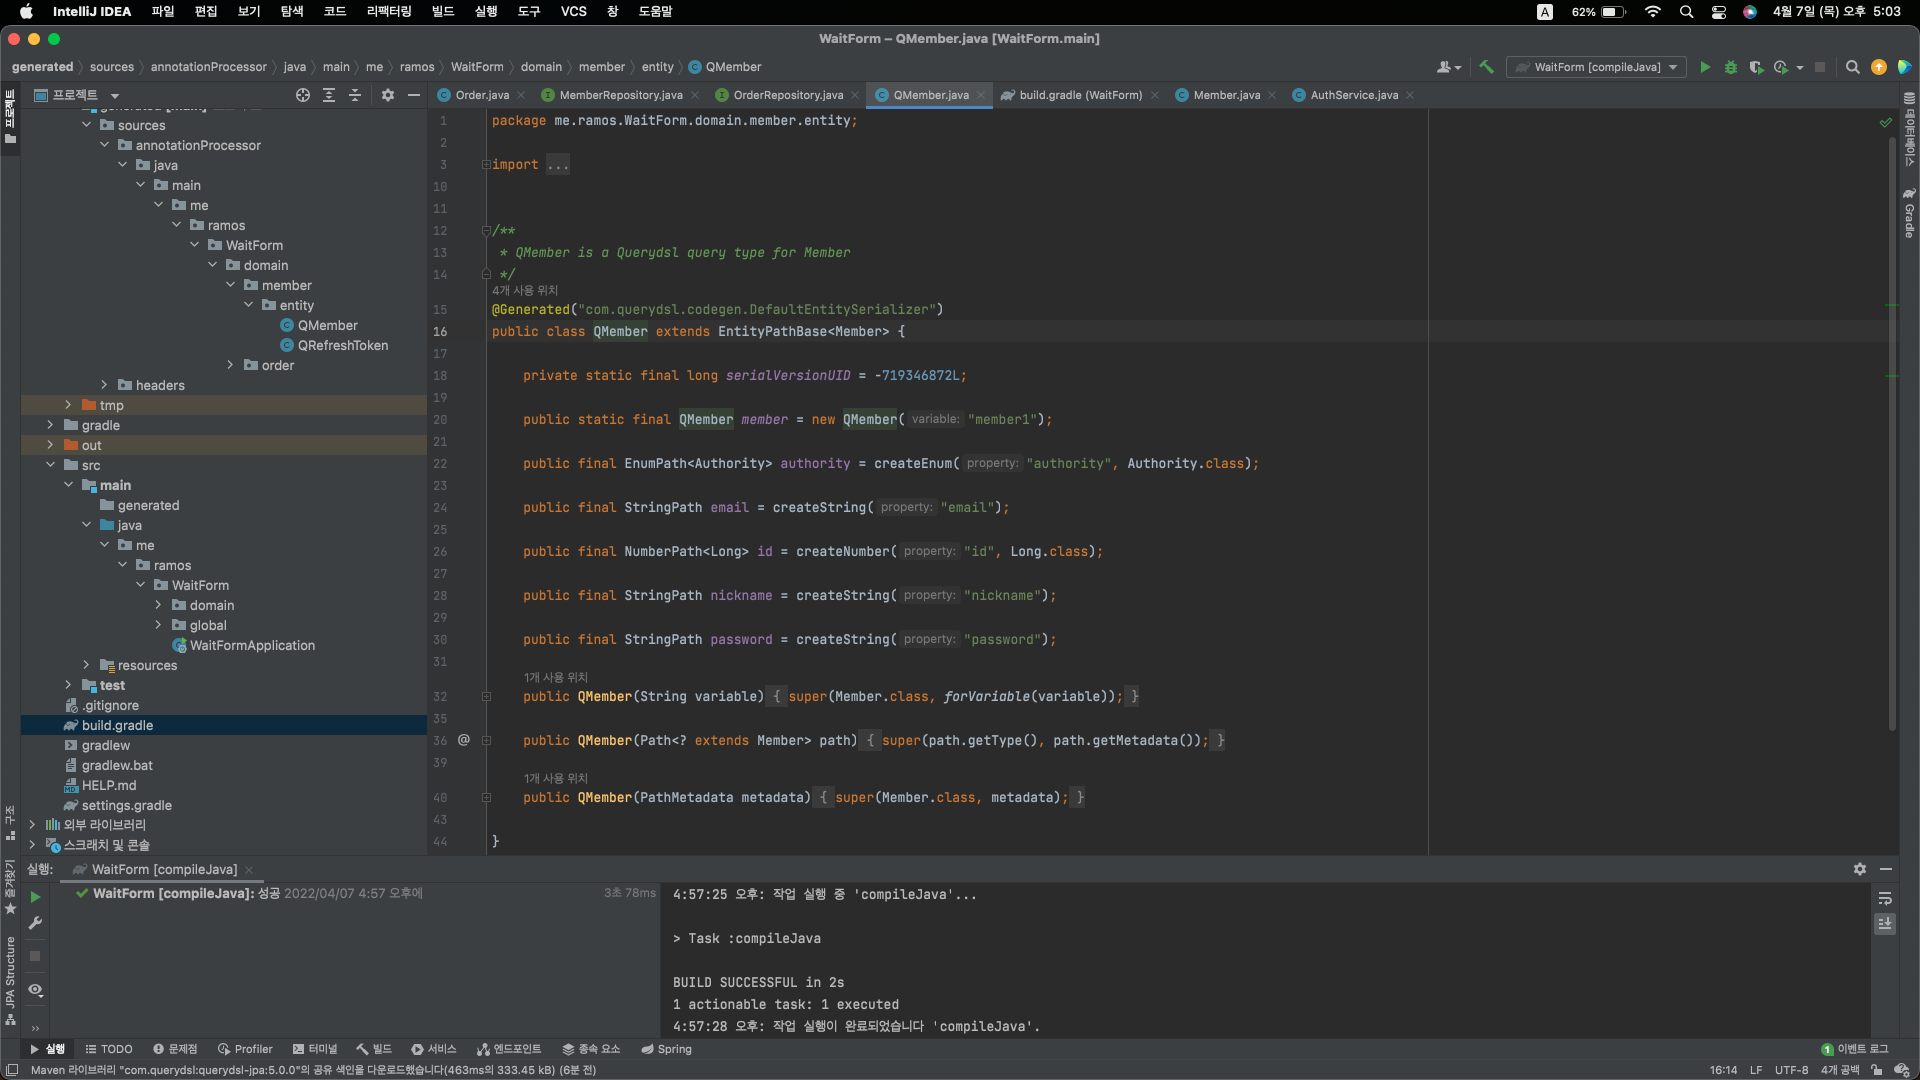Open the VCS menu
Screen dimensions: 1920x1080
coord(573,11)
